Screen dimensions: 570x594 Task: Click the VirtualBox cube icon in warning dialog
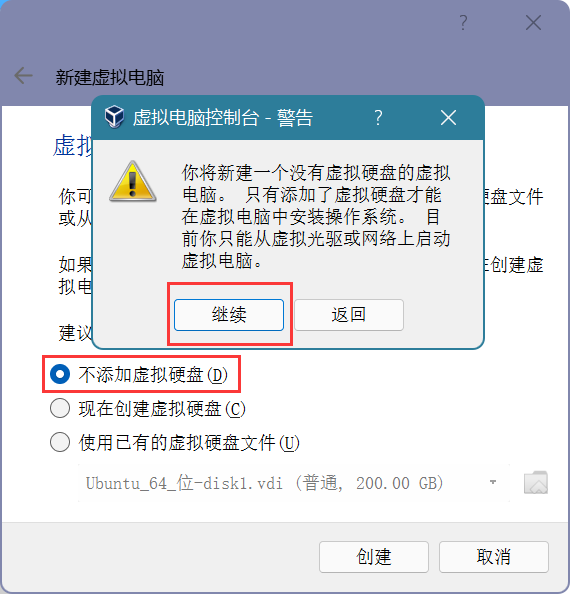click(114, 117)
